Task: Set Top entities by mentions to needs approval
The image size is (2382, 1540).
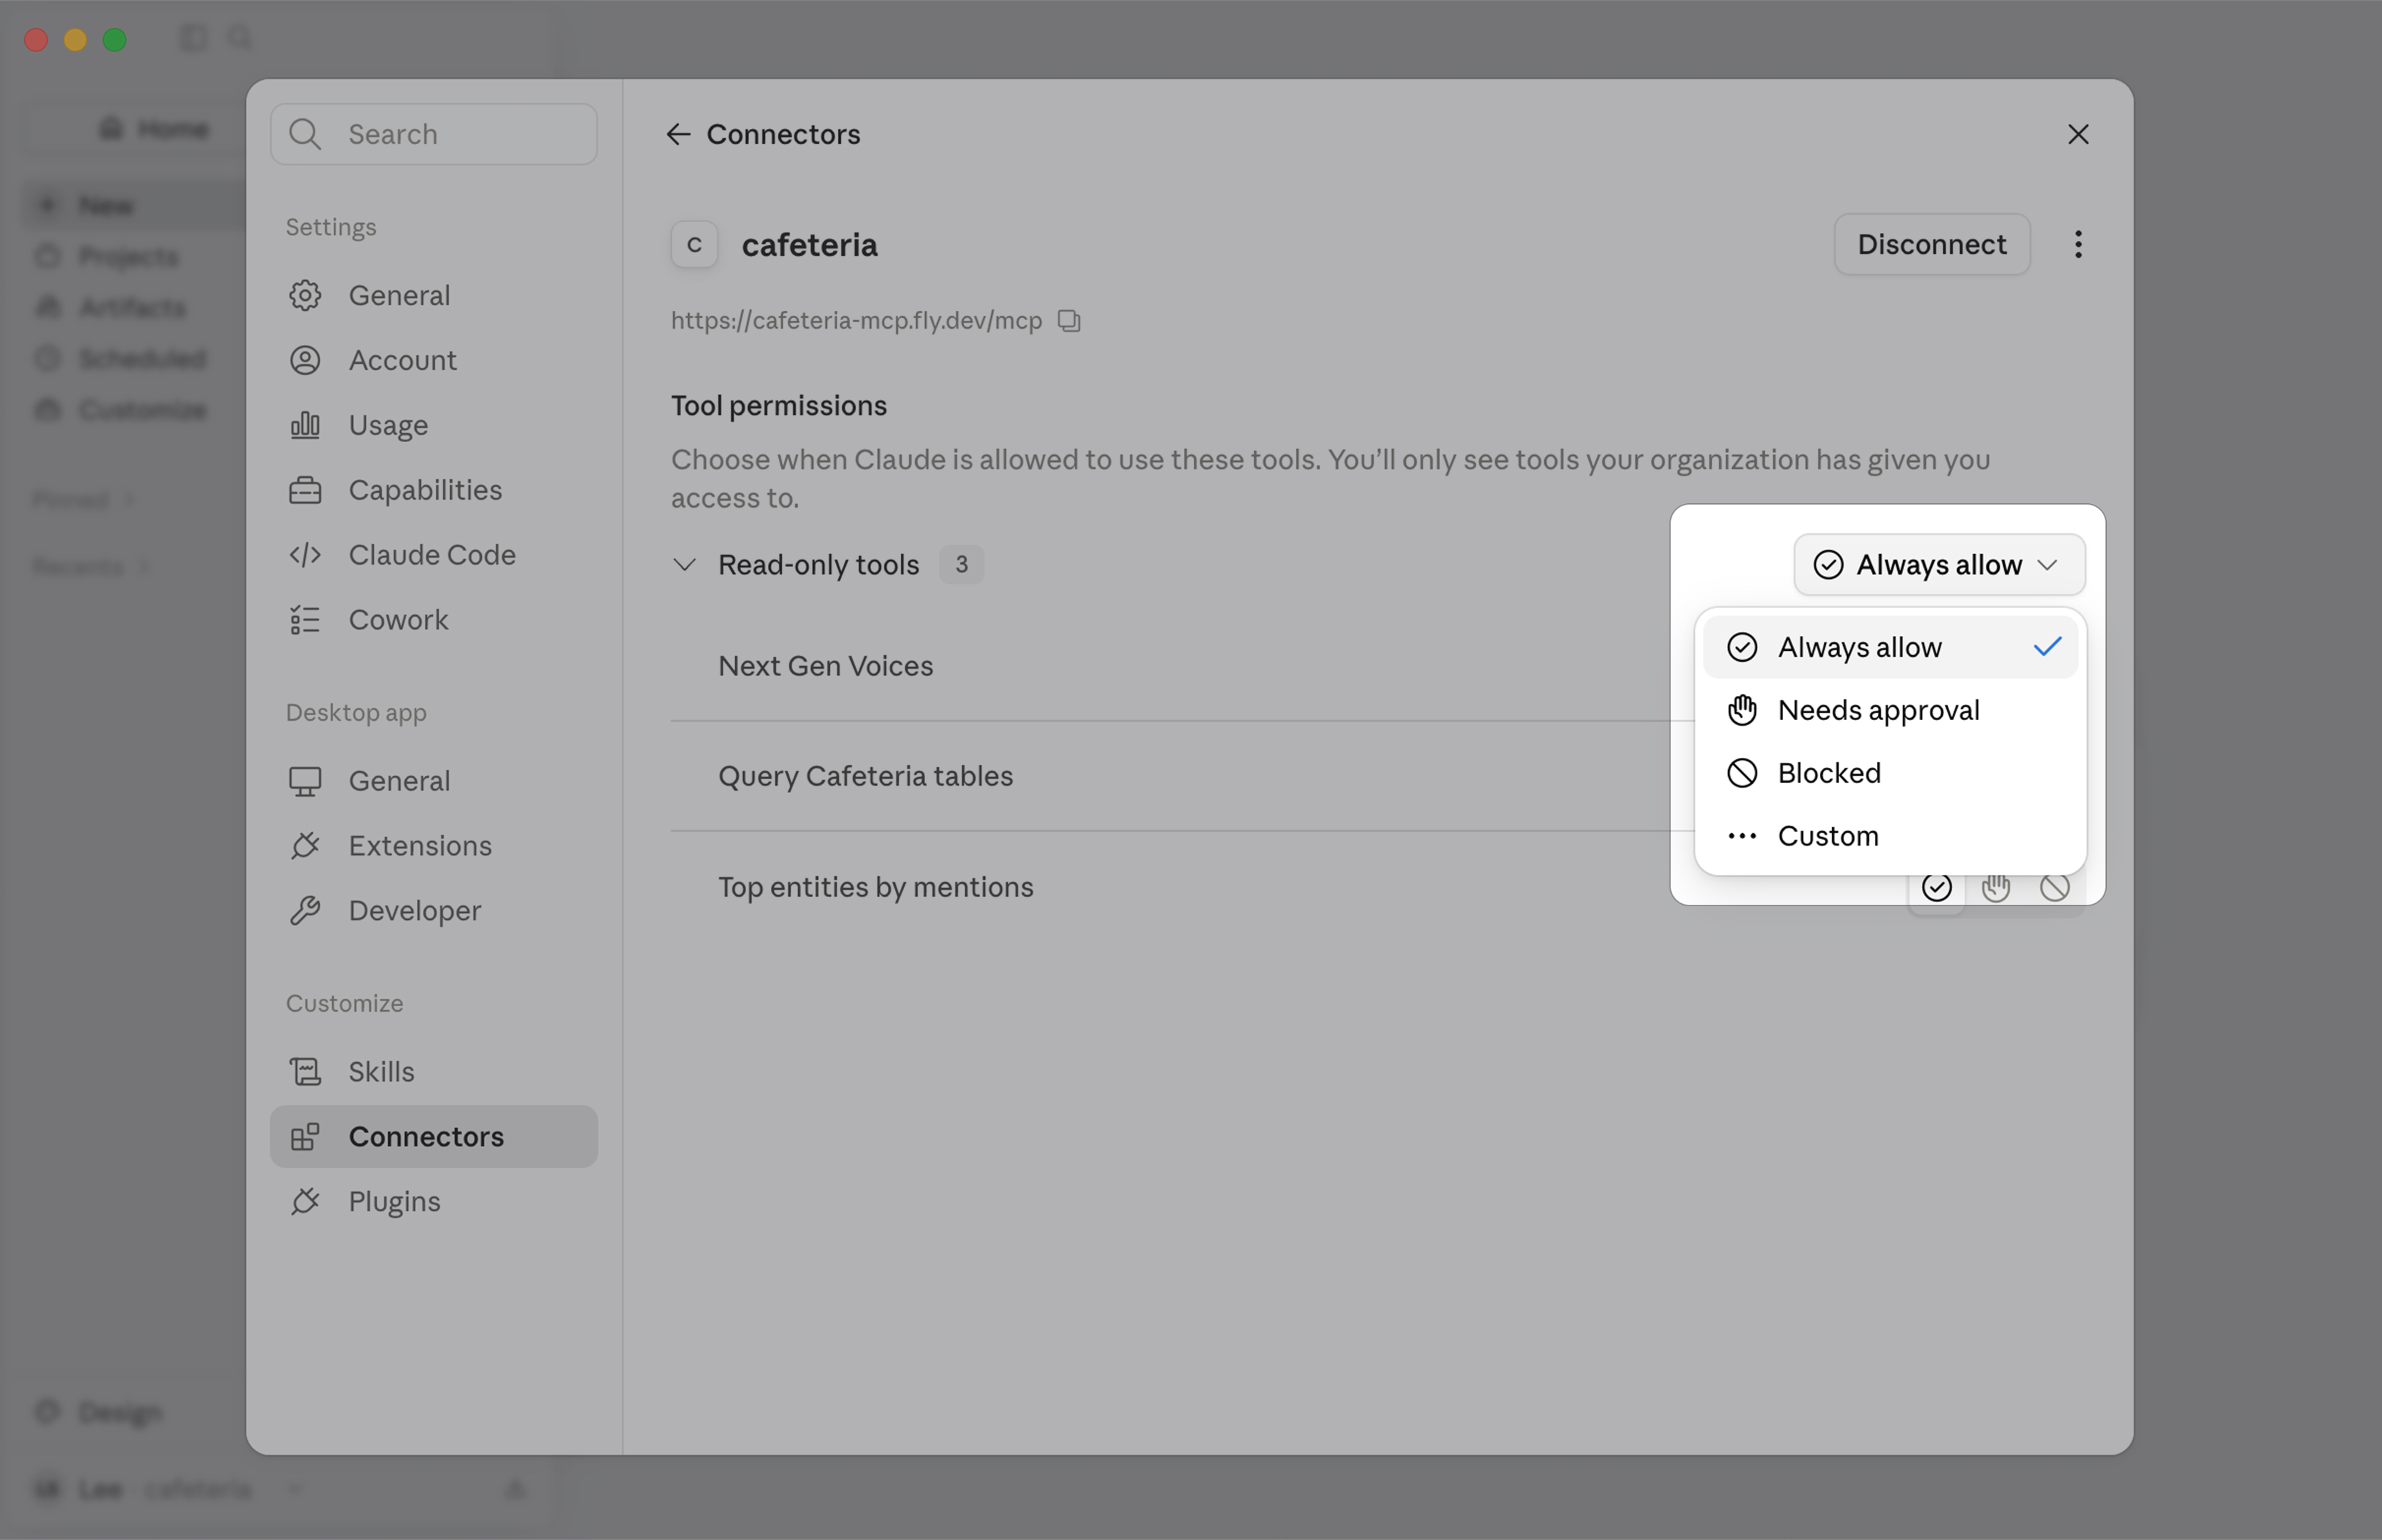Action: pyautogui.click(x=1995, y=888)
